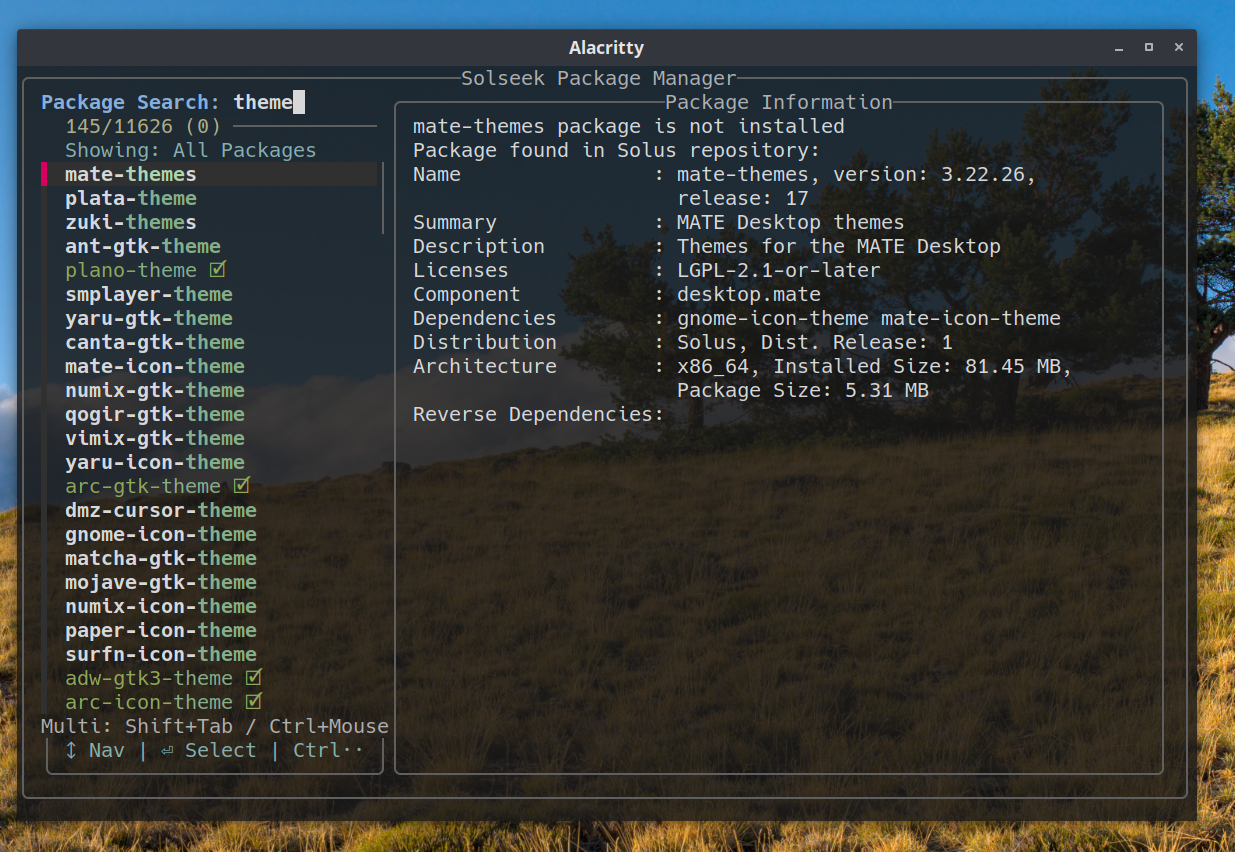Choose mojave-gtk-theme from the list

(160, 582)
